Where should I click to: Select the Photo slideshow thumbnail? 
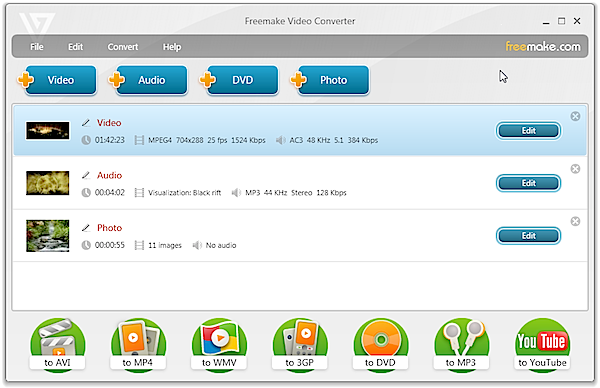(x=47, y=236)
